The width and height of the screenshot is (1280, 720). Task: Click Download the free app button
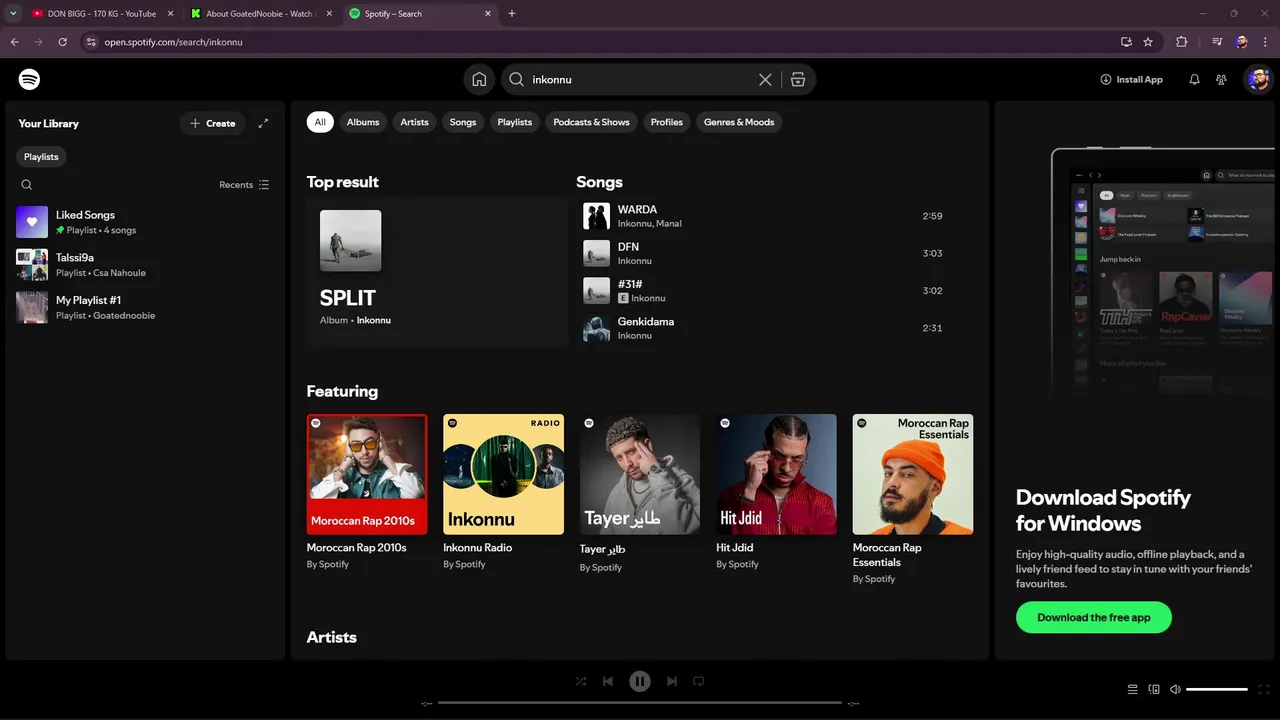pos(1094,617)
